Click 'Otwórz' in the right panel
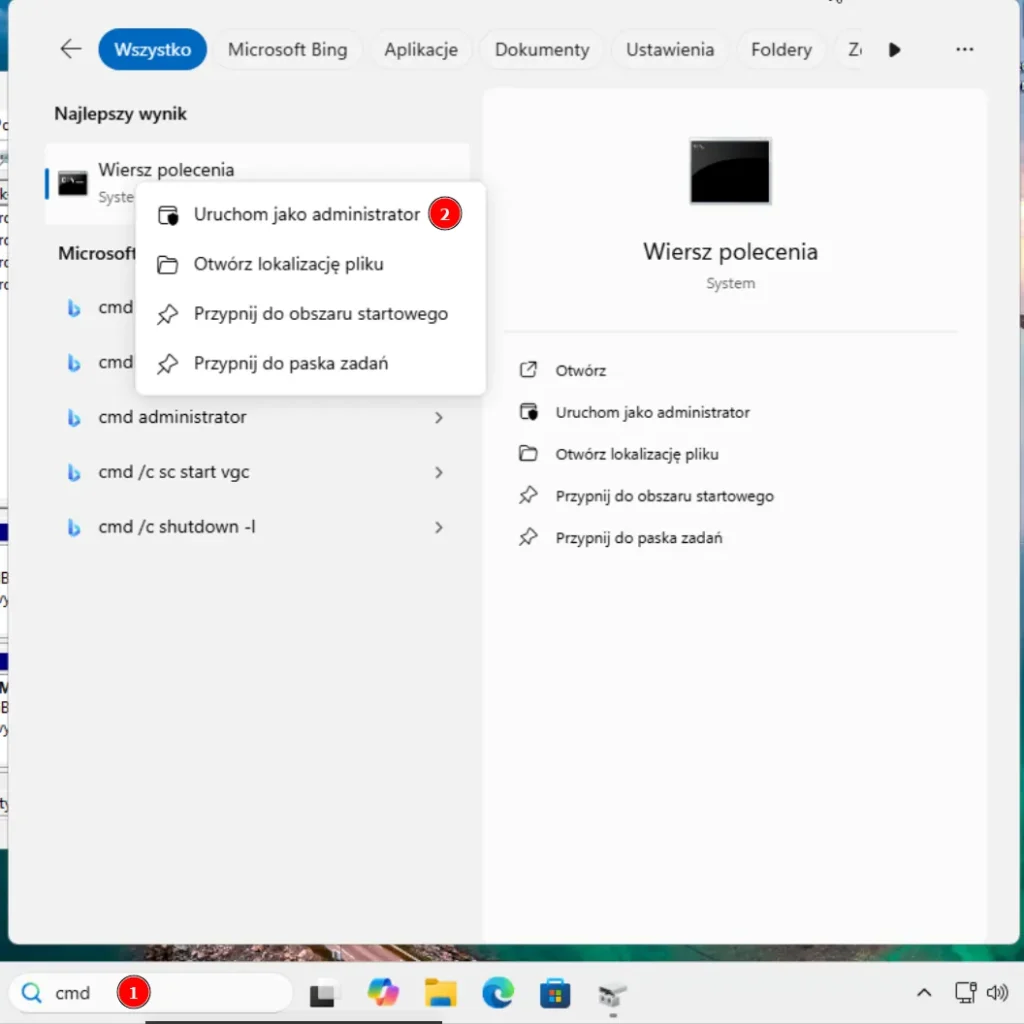This screenshot has width=1024, height=1024. pyautogui.click(x=580, y=370)
